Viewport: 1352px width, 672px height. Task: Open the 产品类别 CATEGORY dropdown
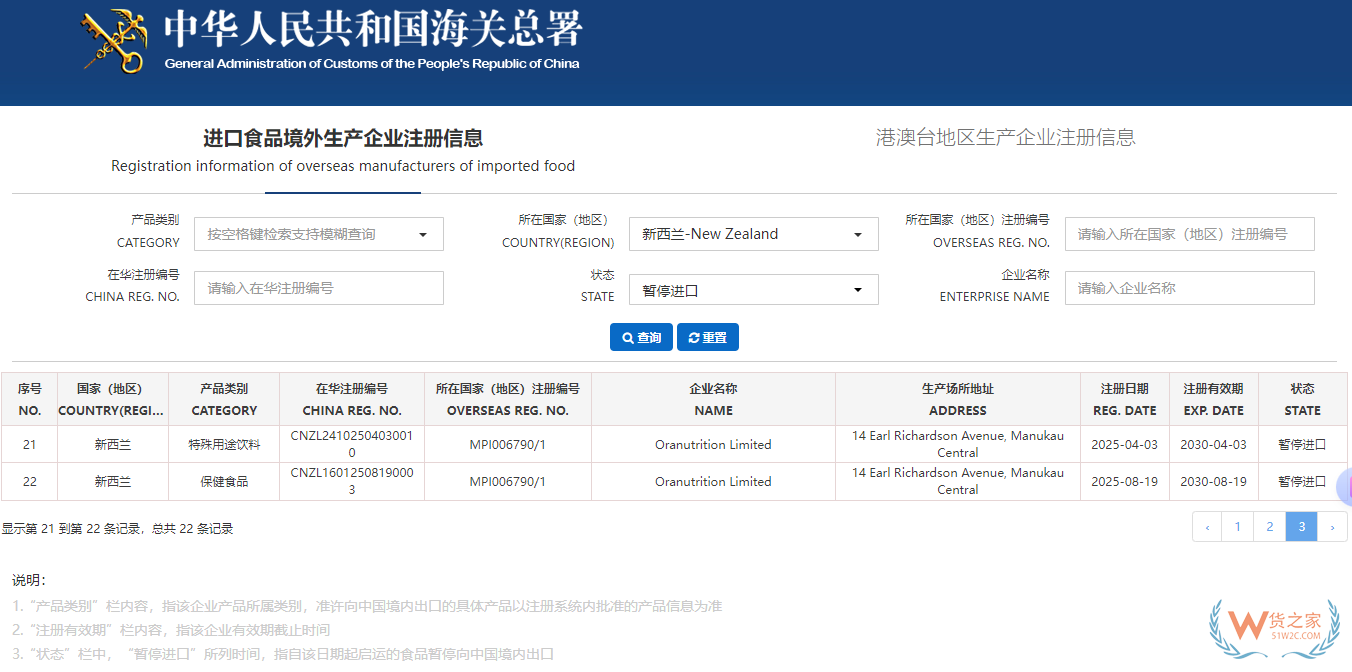pyautogui.click(x=319, y=234)
